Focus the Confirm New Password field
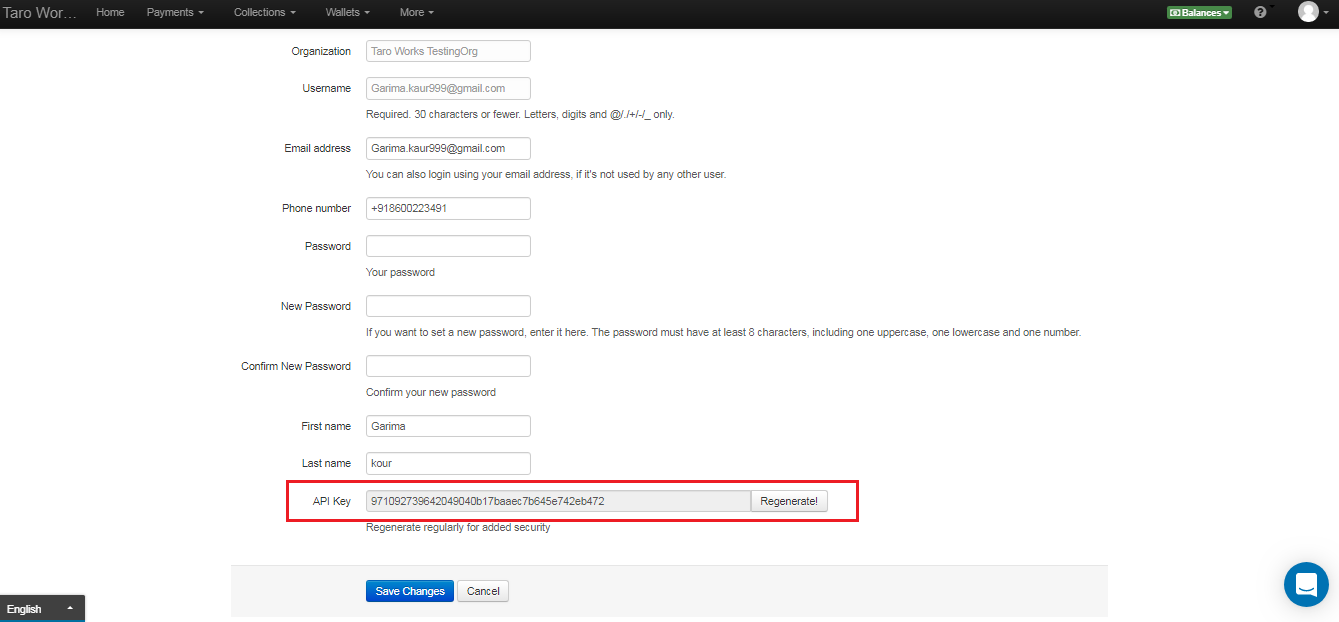The width and height of the screenshot is (1339, 622). pos(448,366)
